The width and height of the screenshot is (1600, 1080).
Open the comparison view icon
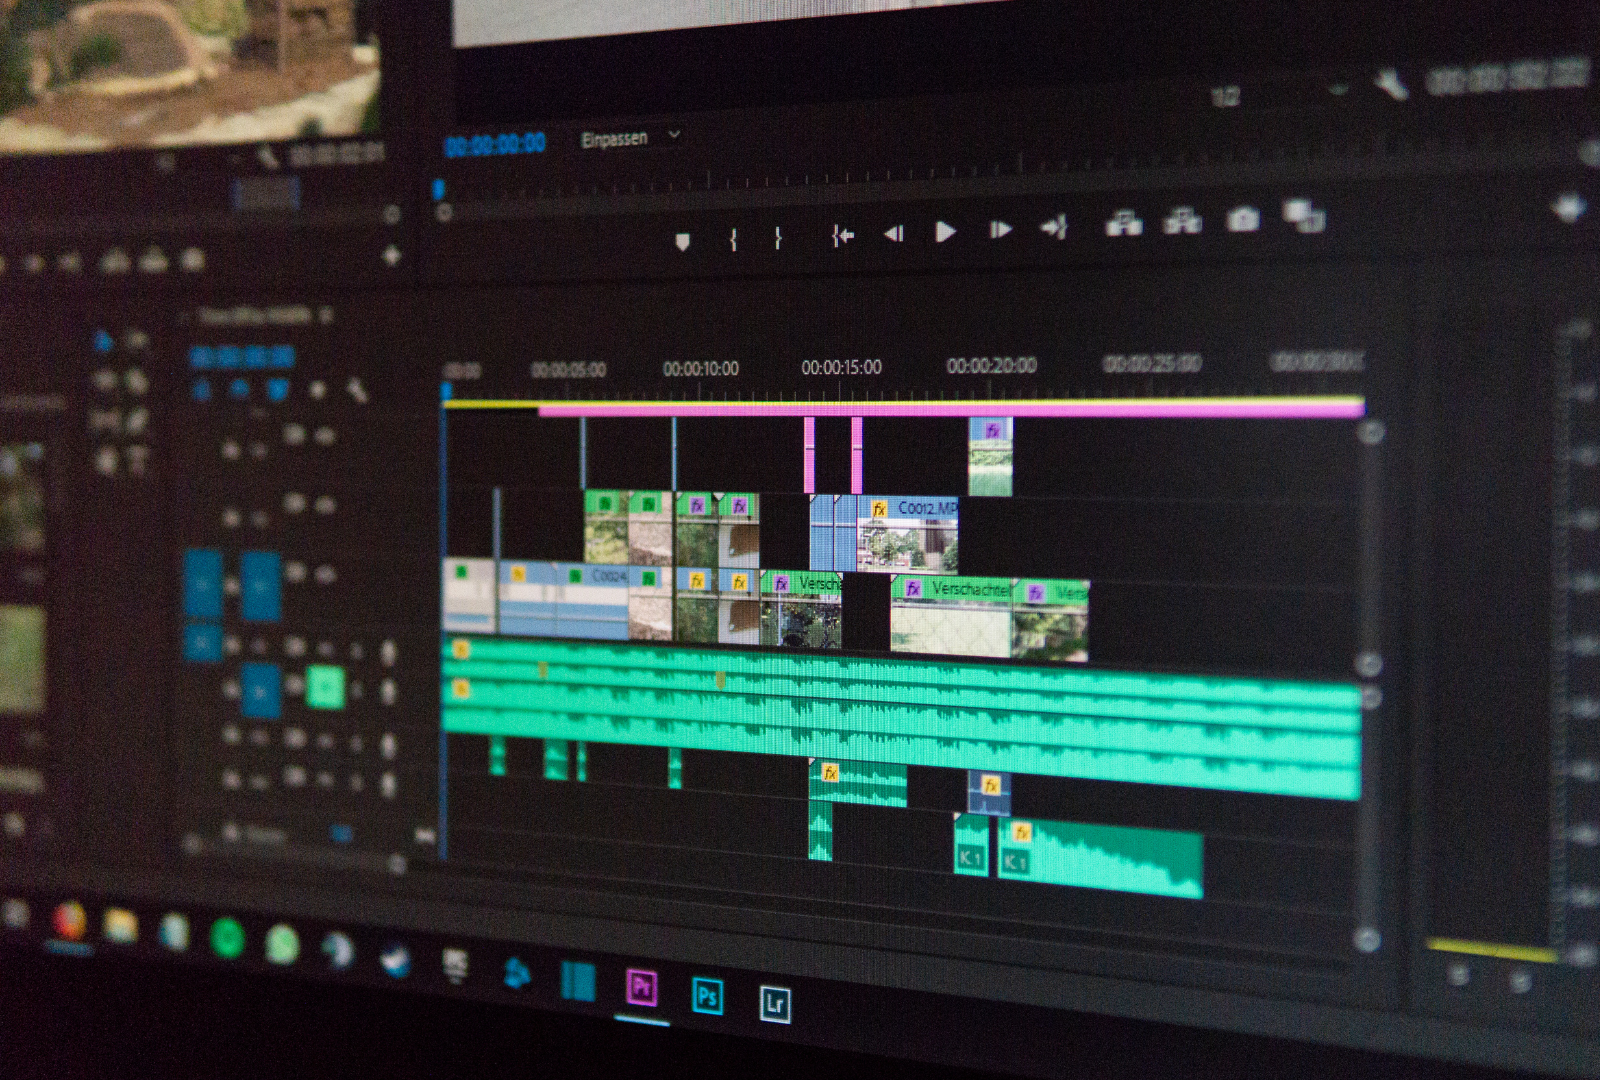coord(1304,215)
